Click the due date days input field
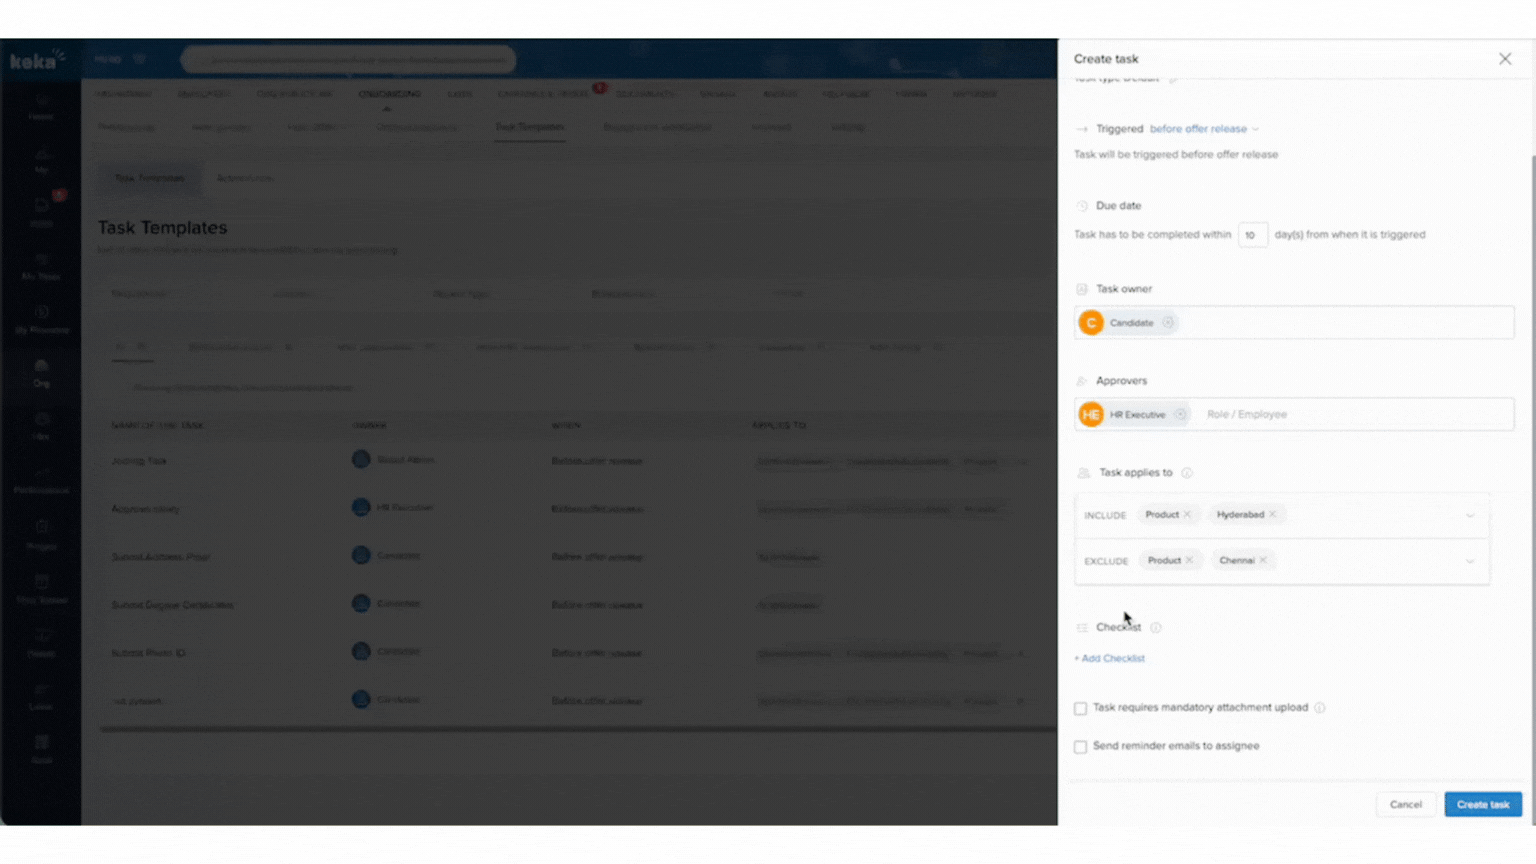 tap(1252, 235)
